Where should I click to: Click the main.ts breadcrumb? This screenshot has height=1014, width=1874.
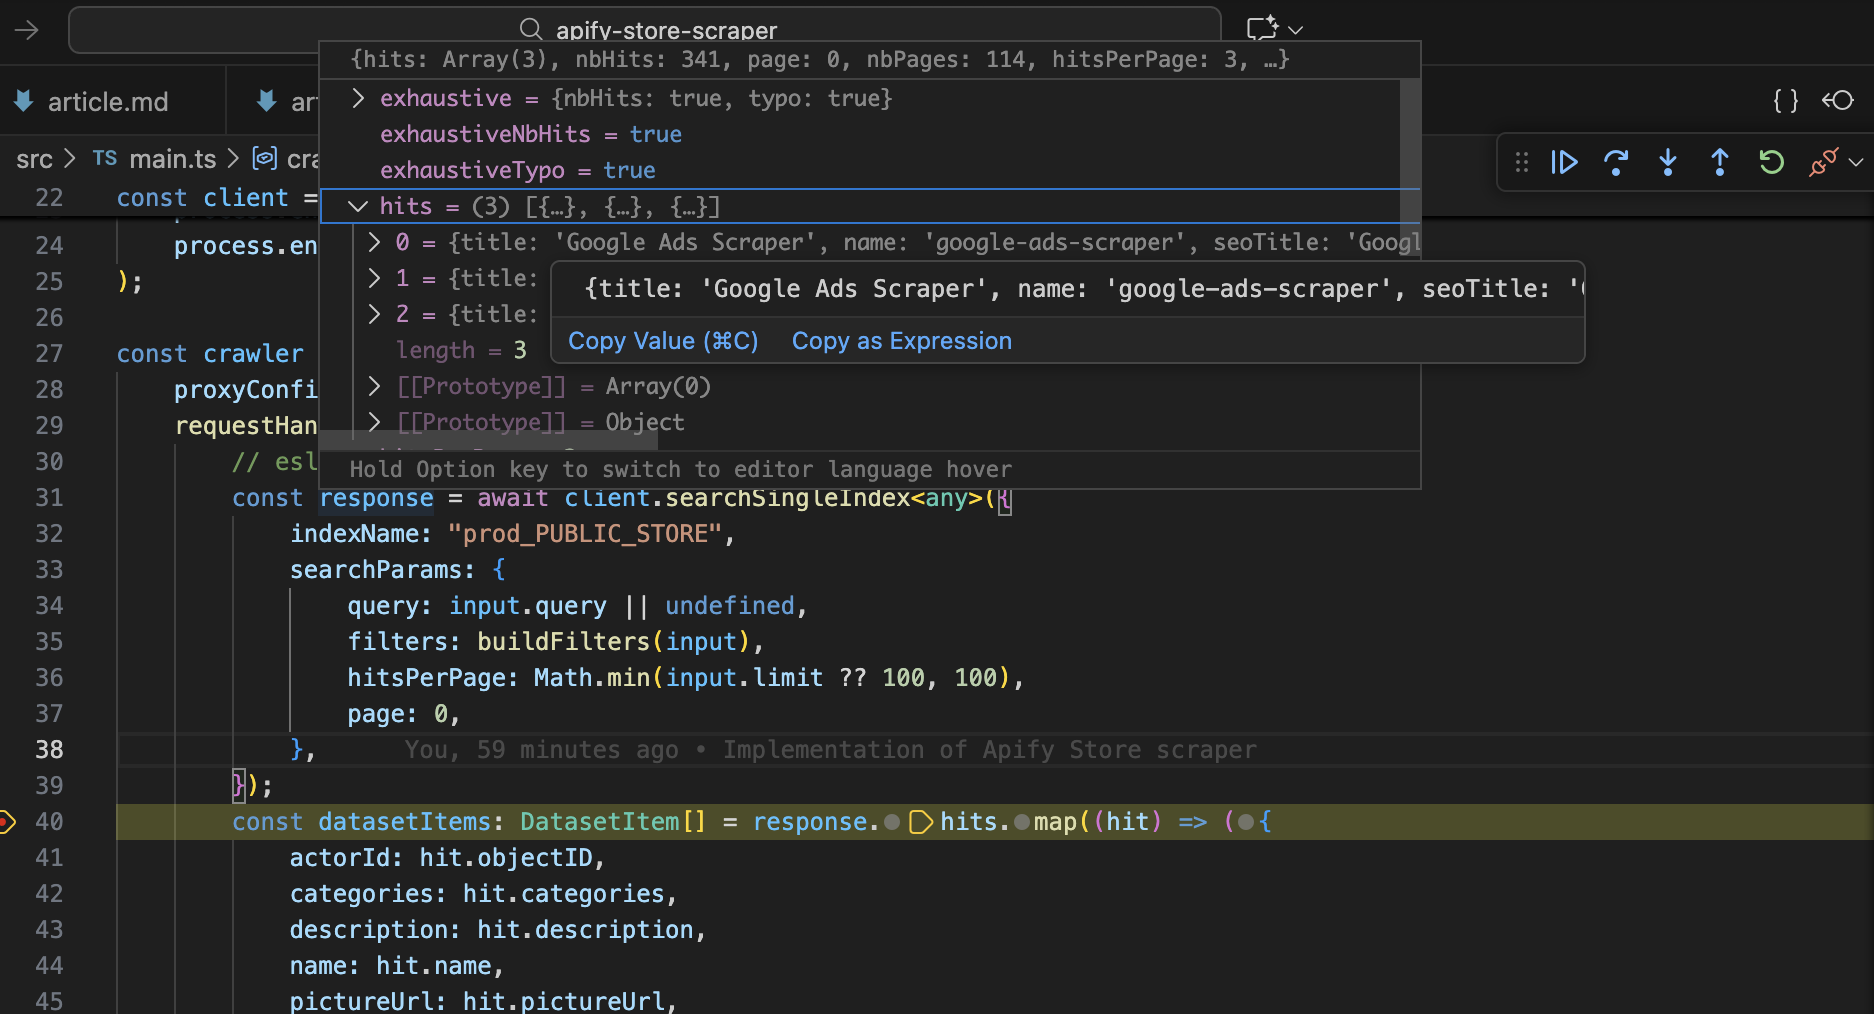tap(172, 159)
